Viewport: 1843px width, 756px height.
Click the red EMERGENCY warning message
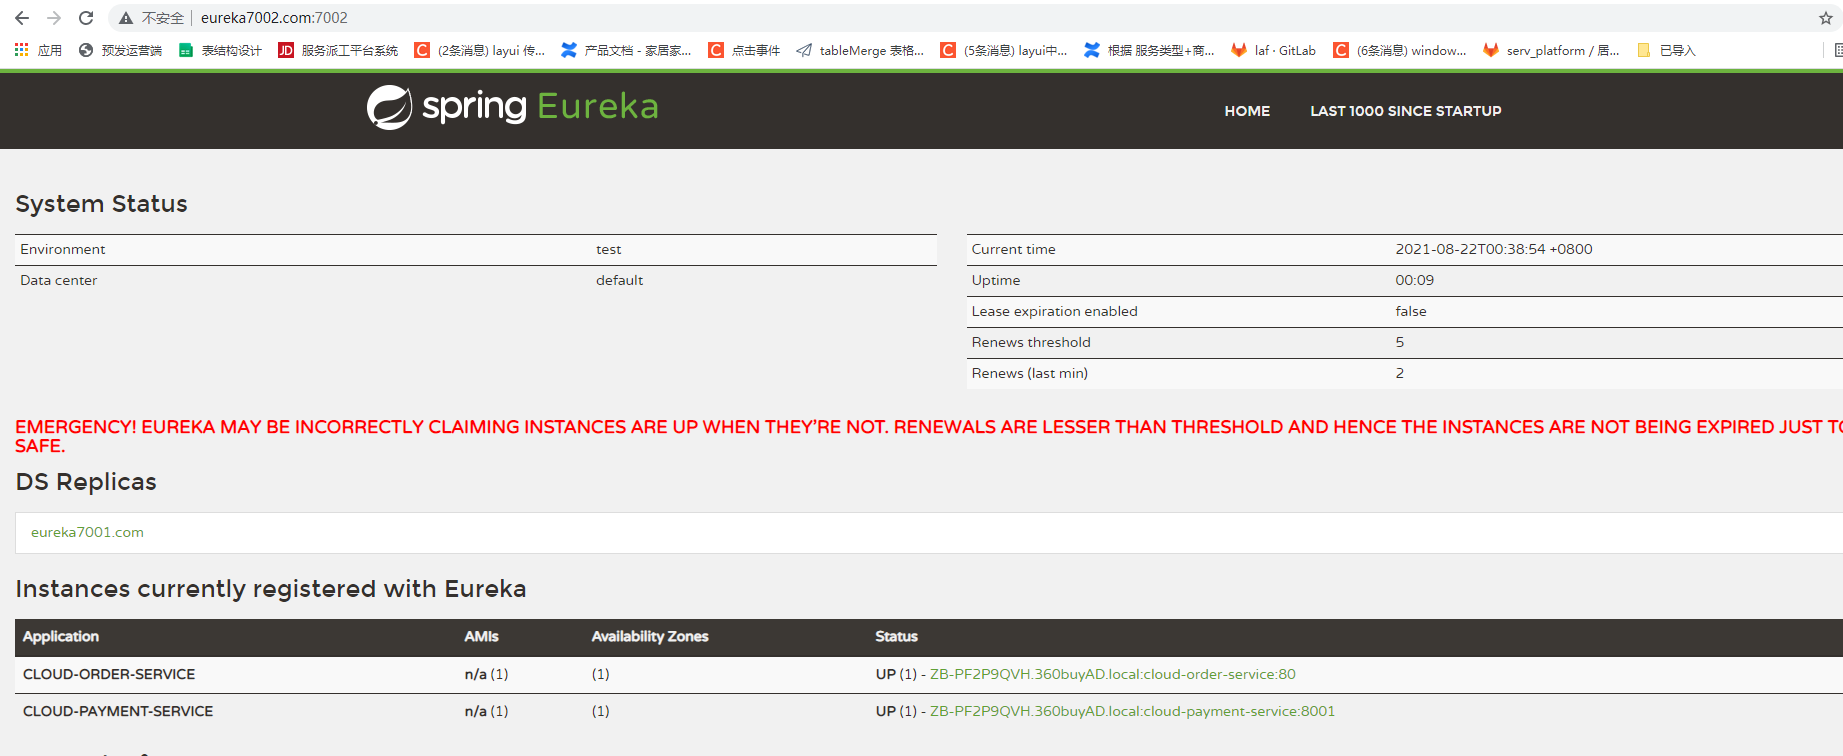tap(929, 436)
